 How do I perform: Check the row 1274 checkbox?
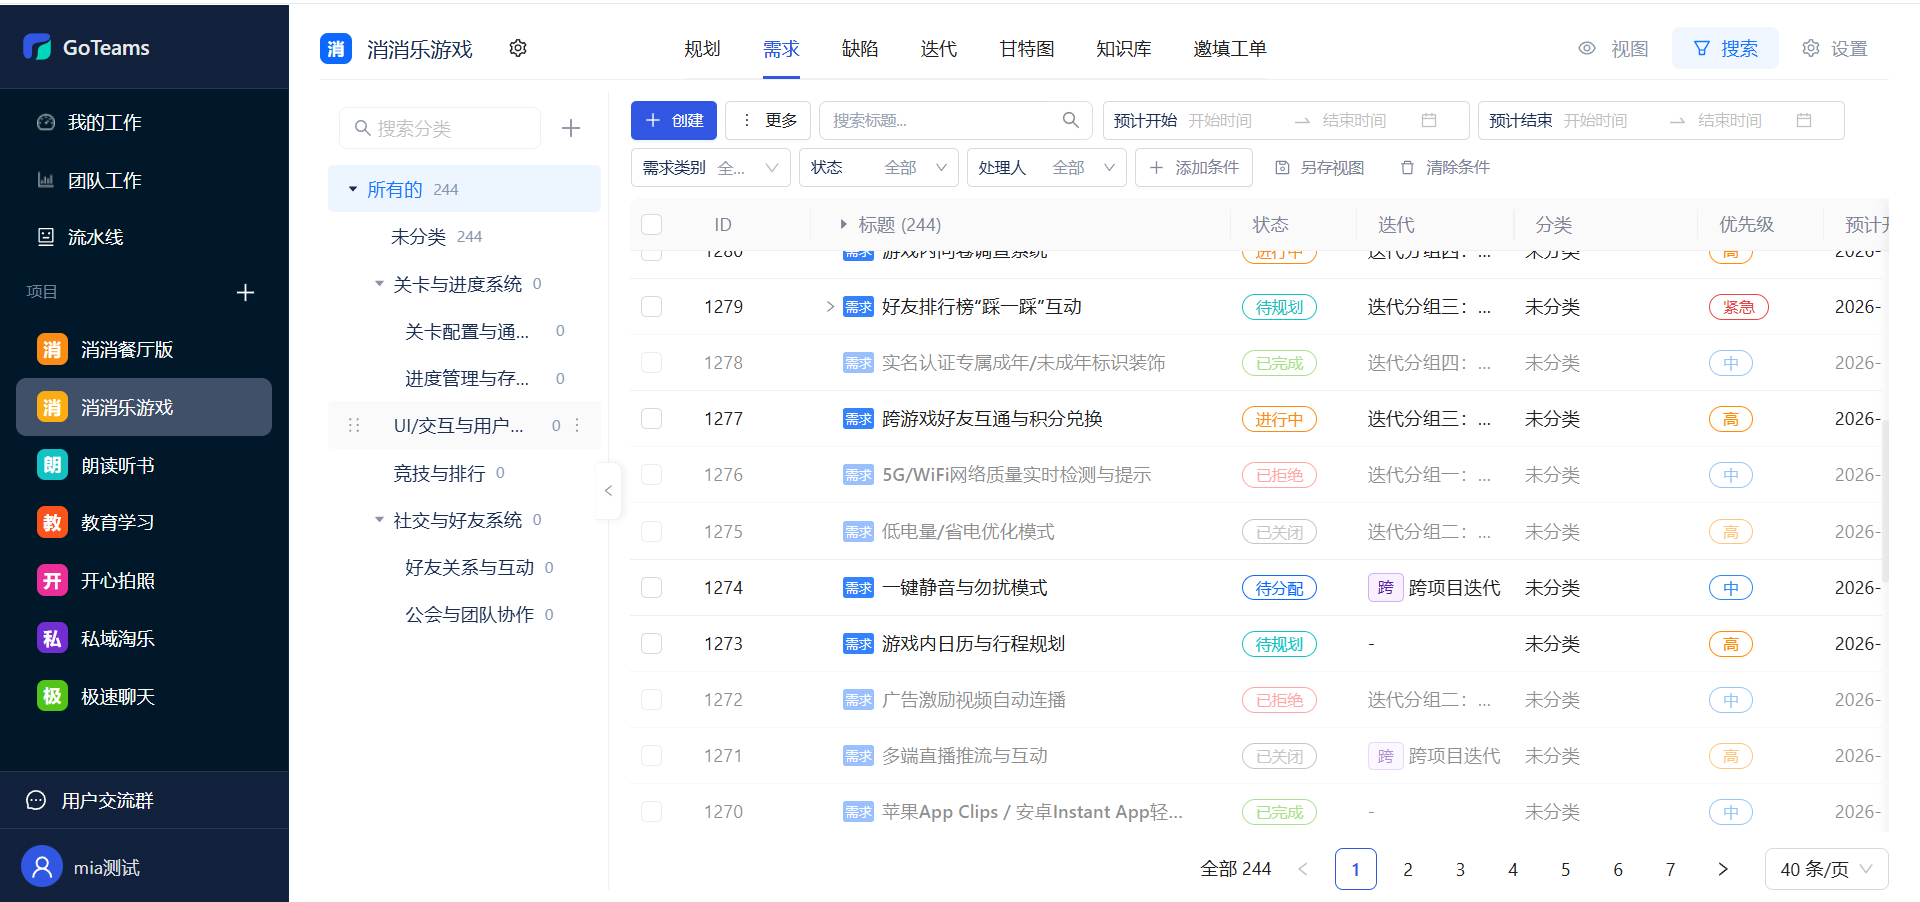[652, 587]
